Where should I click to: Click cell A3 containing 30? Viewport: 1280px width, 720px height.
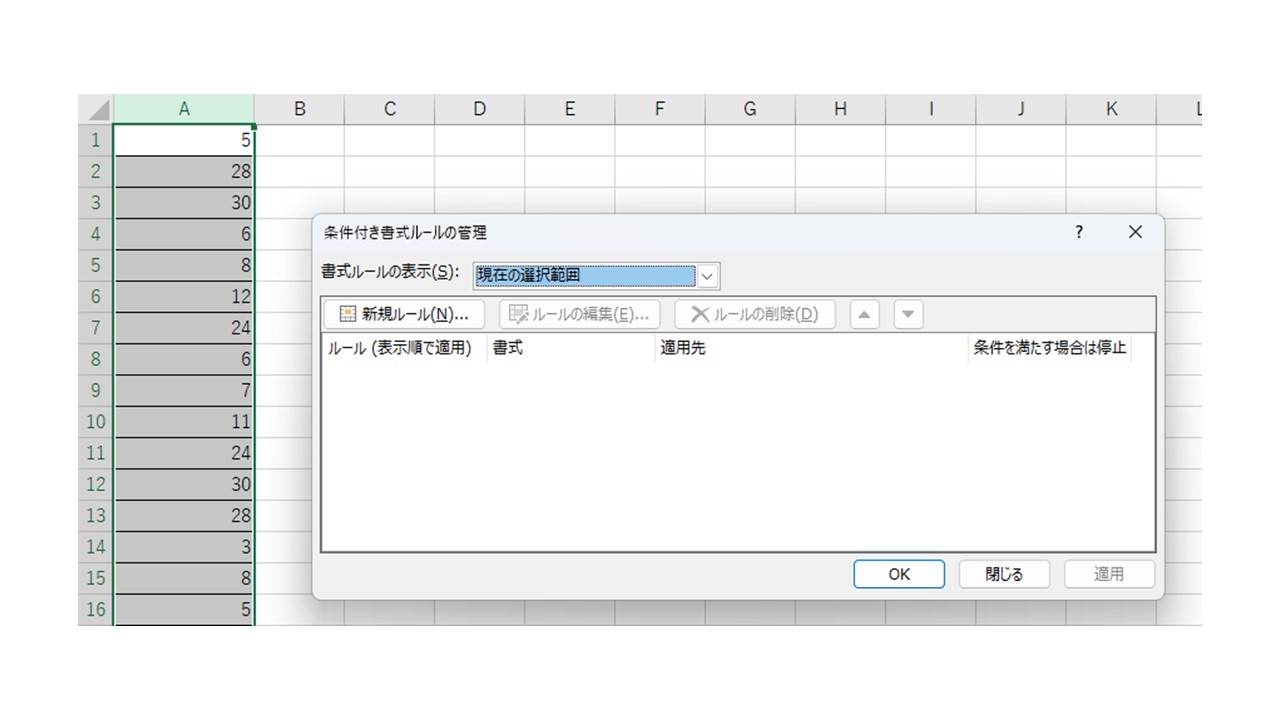[x=184, y=203]
